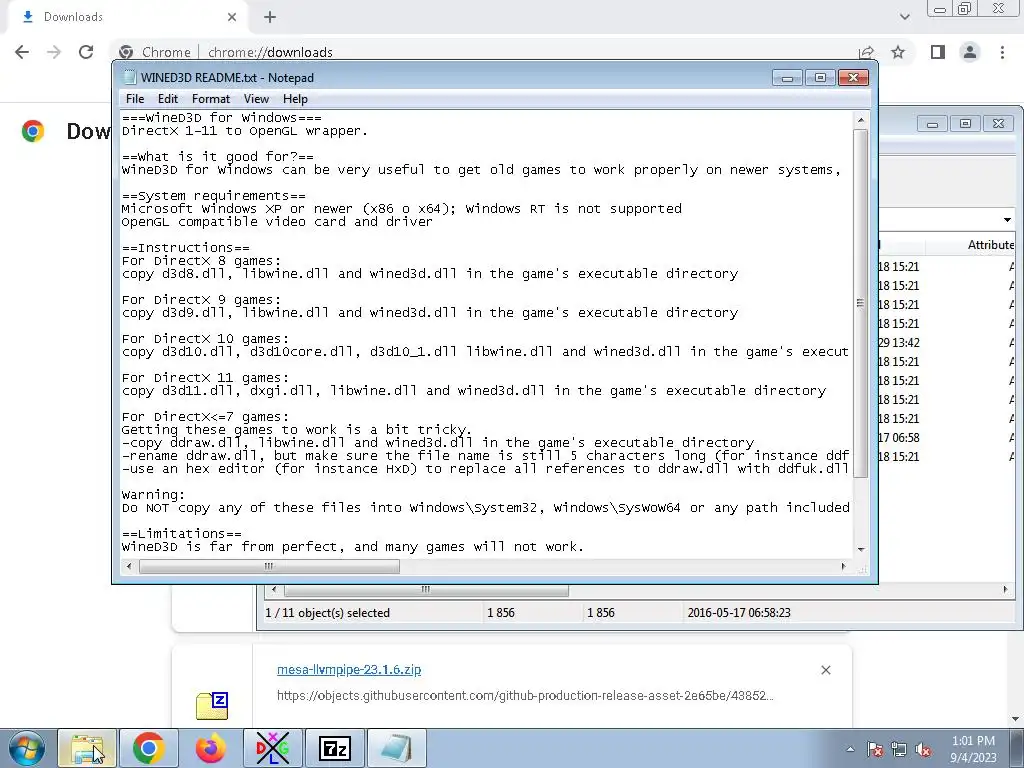The width and height of the screenshot is (1024, 768).
Task: Open the Notepad Format menu
Action: click(x=211, y=99)
